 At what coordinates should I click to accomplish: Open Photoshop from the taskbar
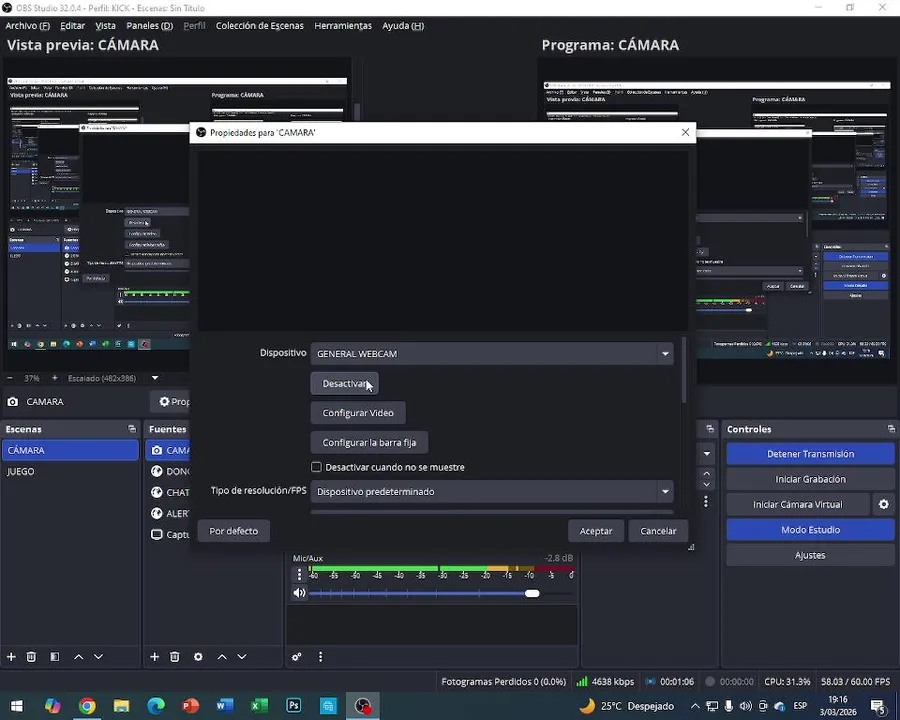pos(294,706)
